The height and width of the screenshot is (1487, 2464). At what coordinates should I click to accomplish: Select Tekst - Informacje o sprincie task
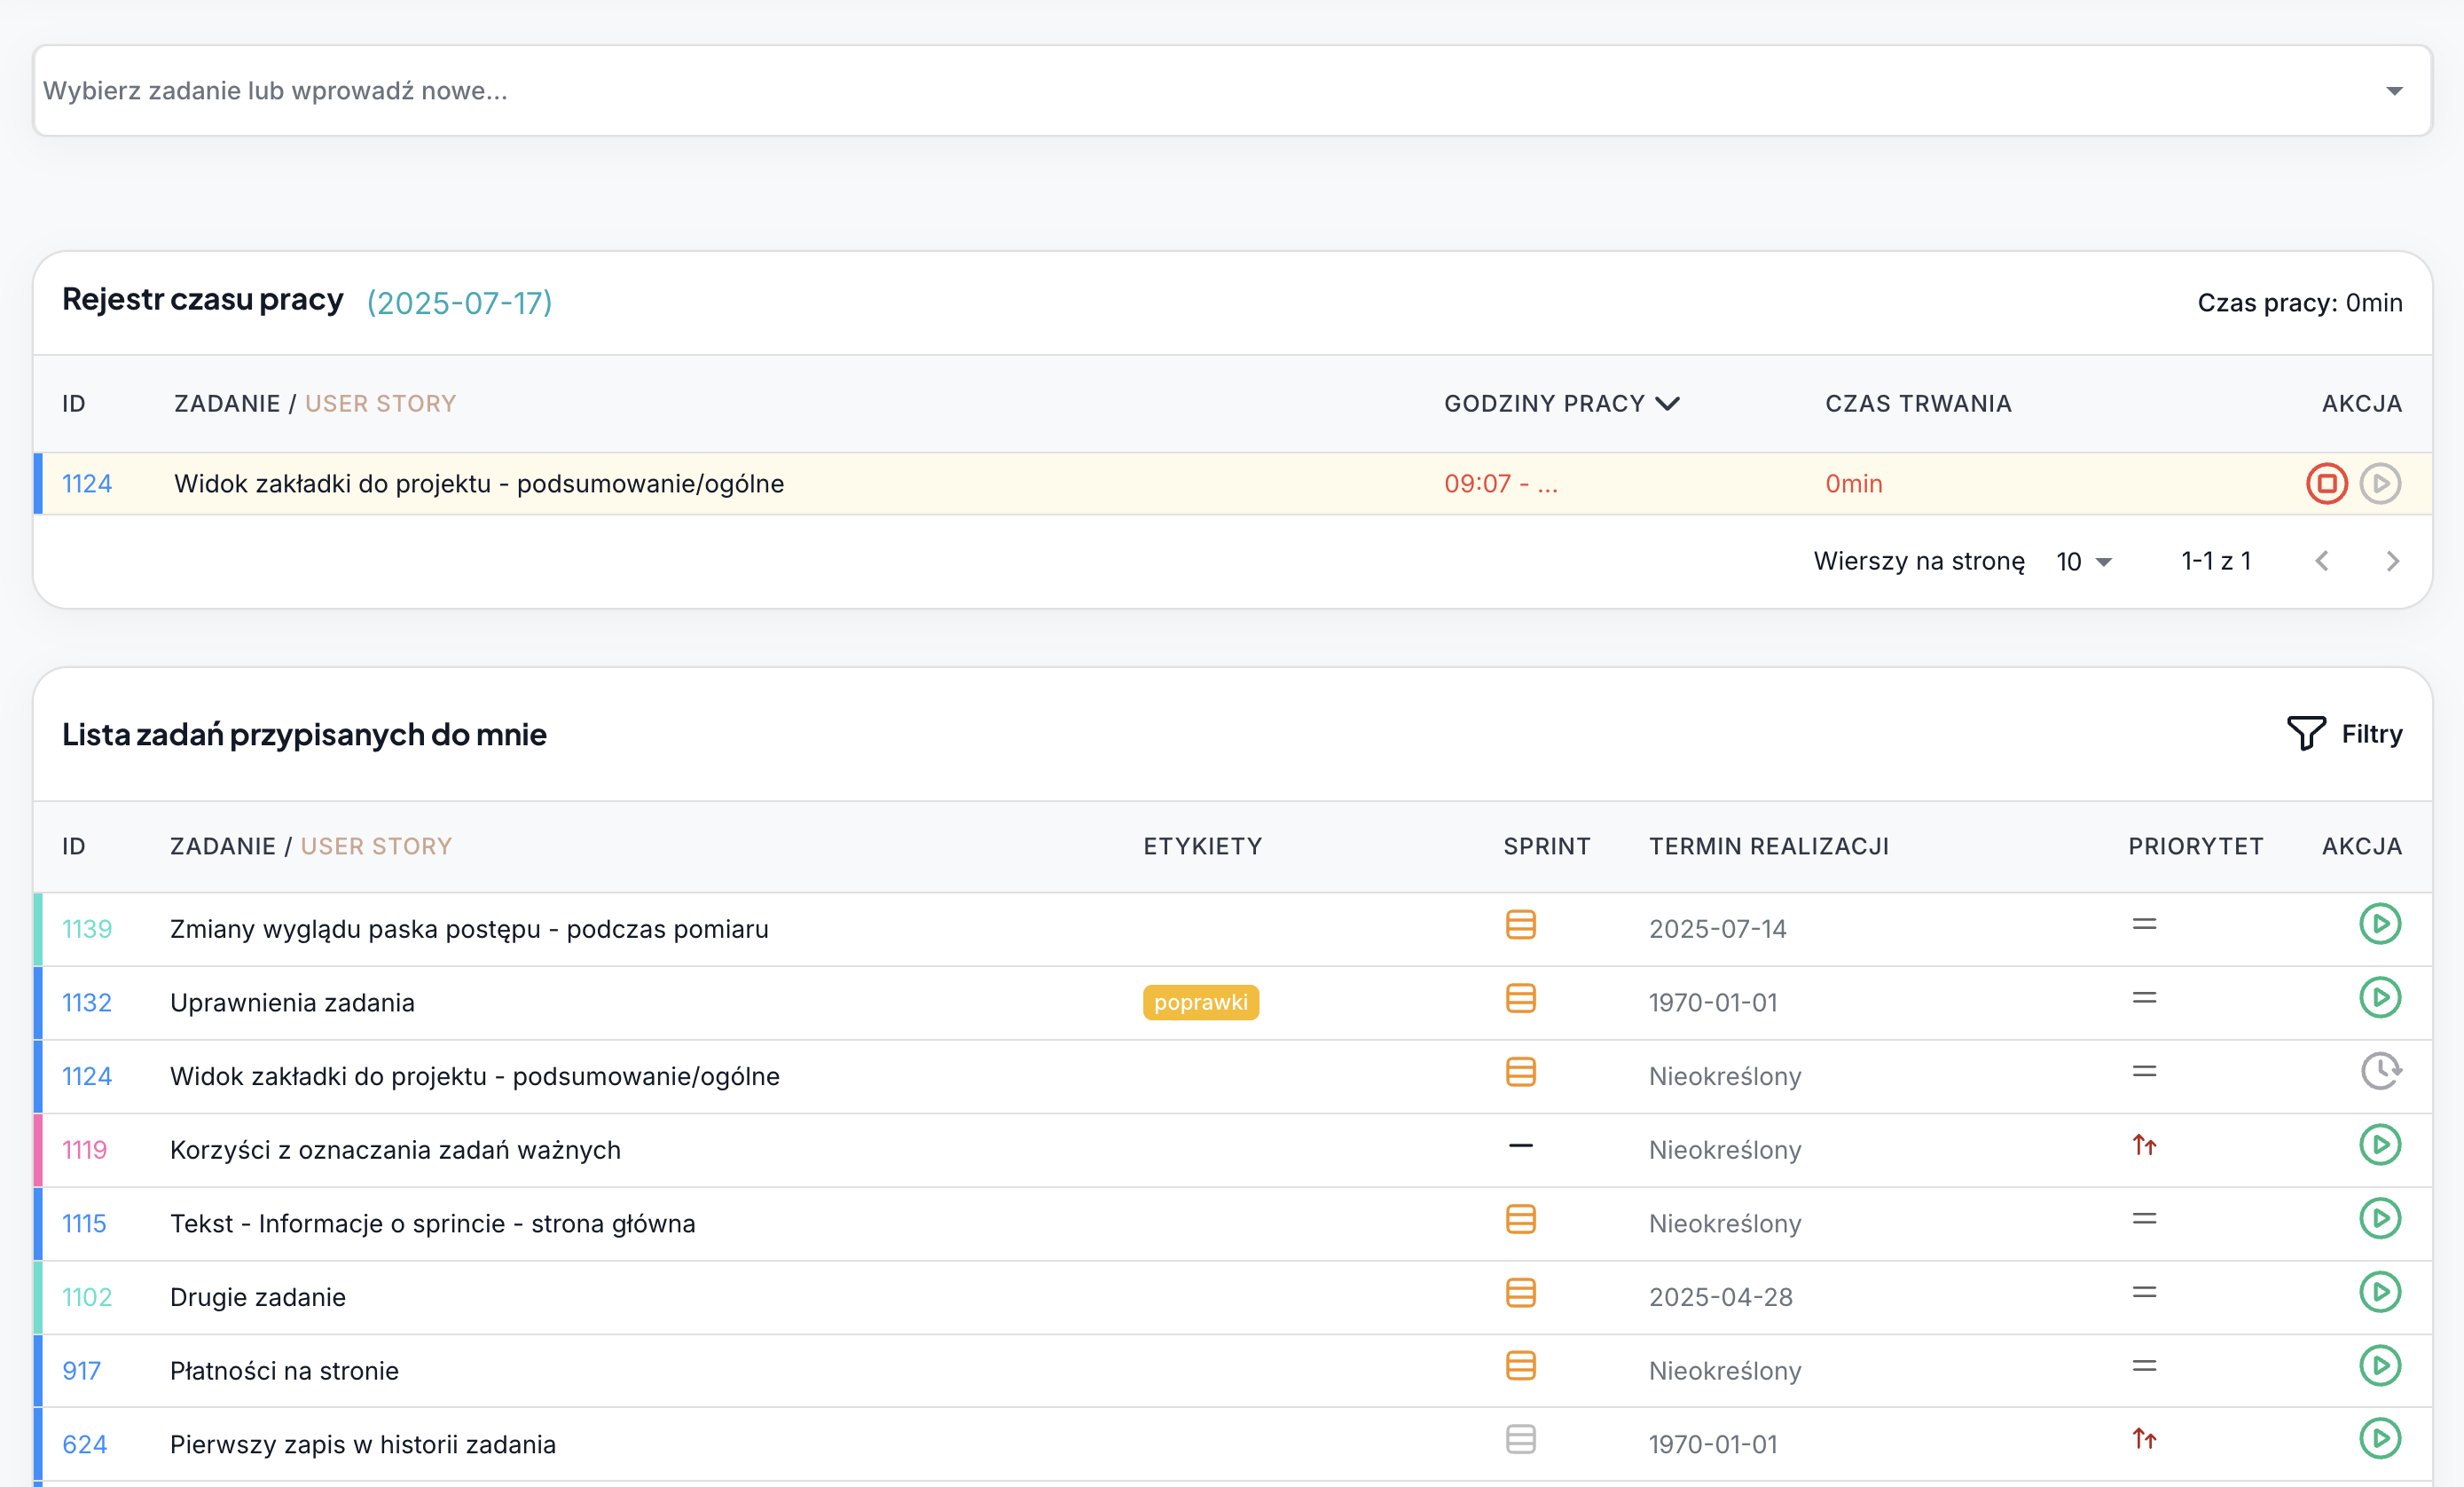click(x=432, y=1224)
